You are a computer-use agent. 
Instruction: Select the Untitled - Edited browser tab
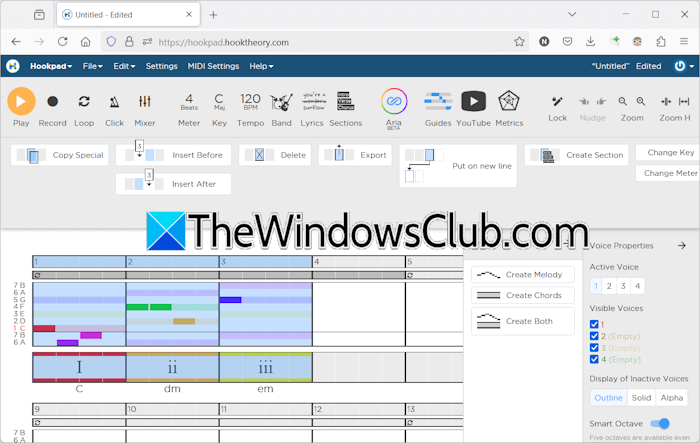click(129, 15)
